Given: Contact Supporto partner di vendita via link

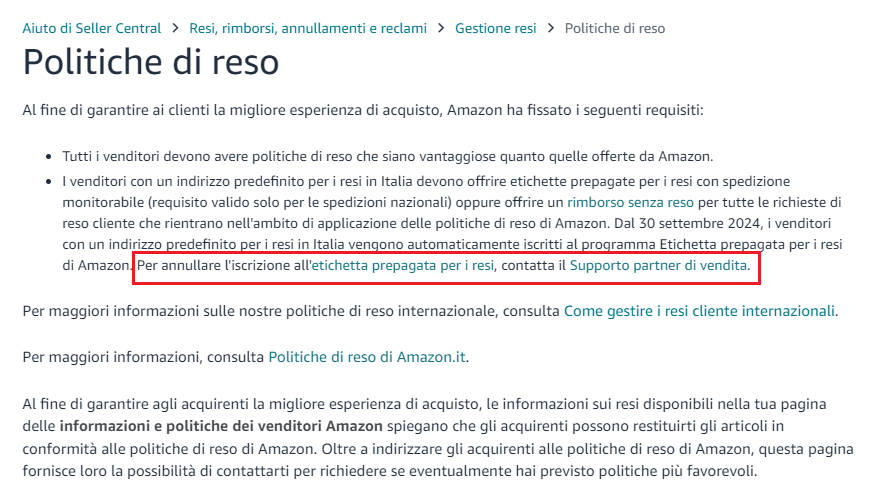Looking at the screenshot, I should (658, 265).
